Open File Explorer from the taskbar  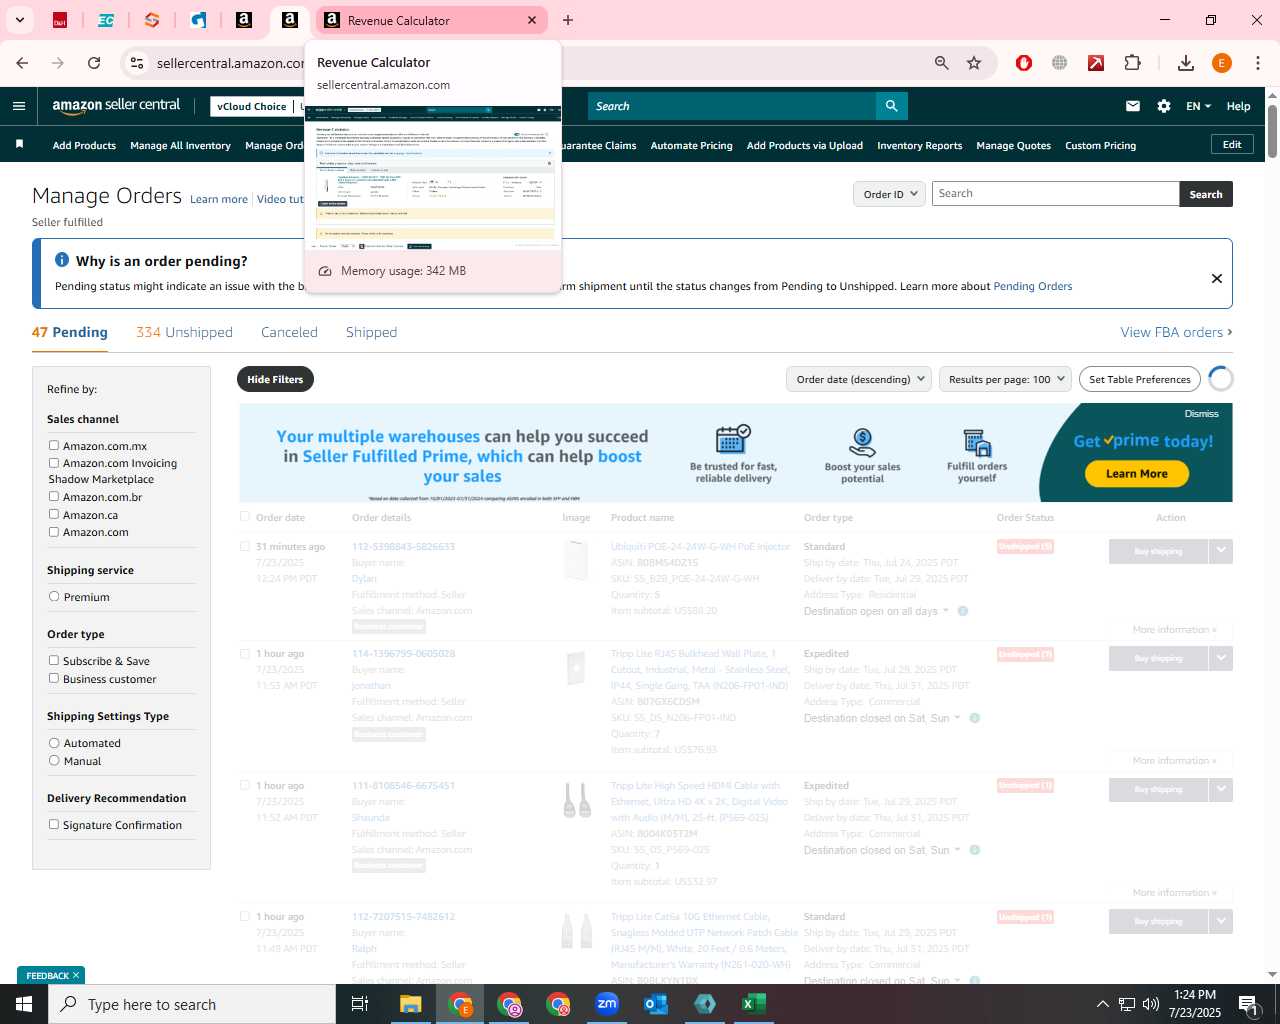coord(411,1004)
